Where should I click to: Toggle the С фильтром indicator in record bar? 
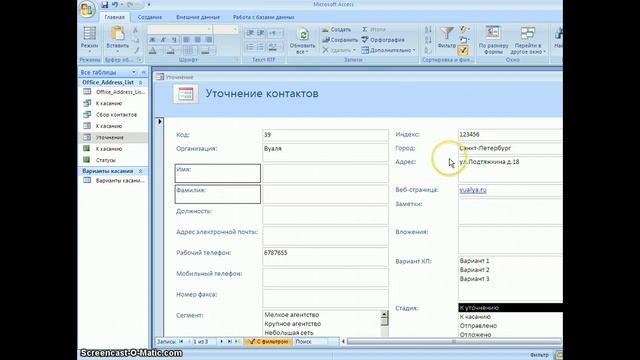pyautogui.click(x=269, y=341)
